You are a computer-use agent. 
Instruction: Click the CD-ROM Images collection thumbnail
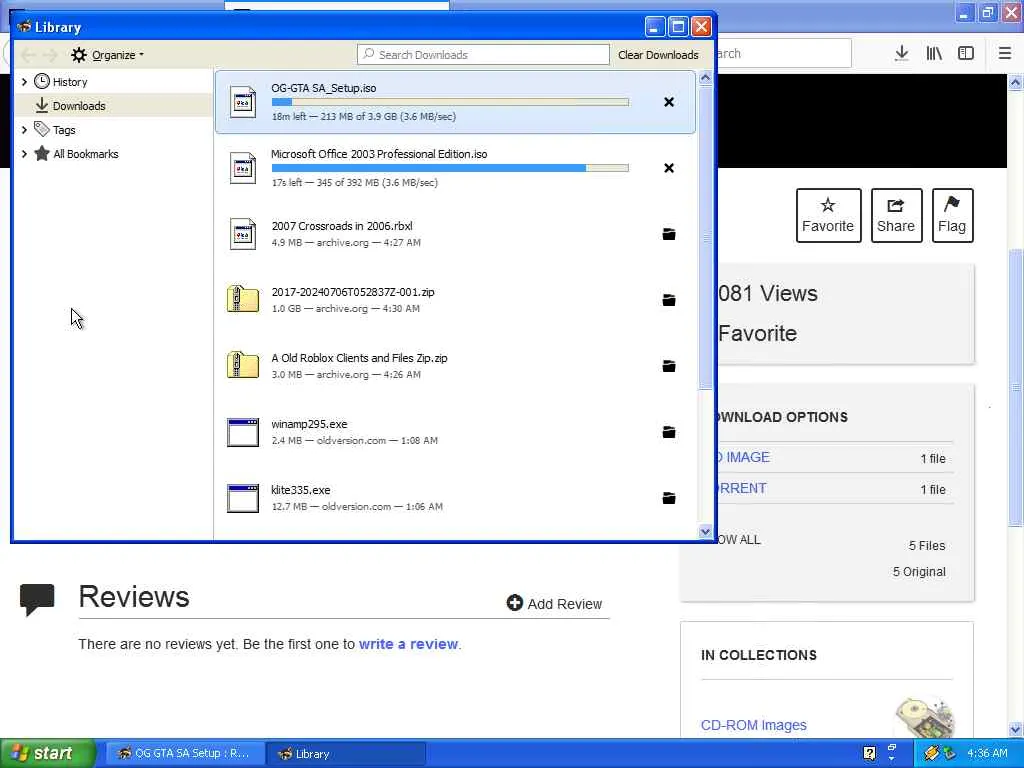925,718
